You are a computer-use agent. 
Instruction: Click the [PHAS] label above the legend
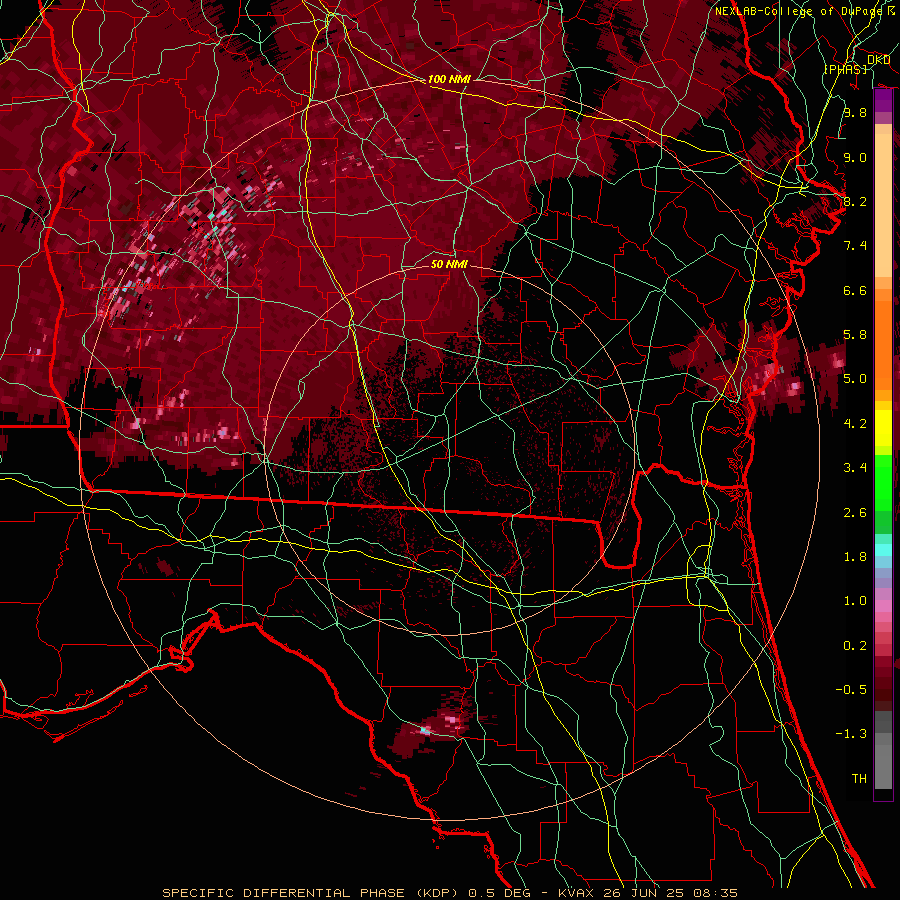[845, 69]
